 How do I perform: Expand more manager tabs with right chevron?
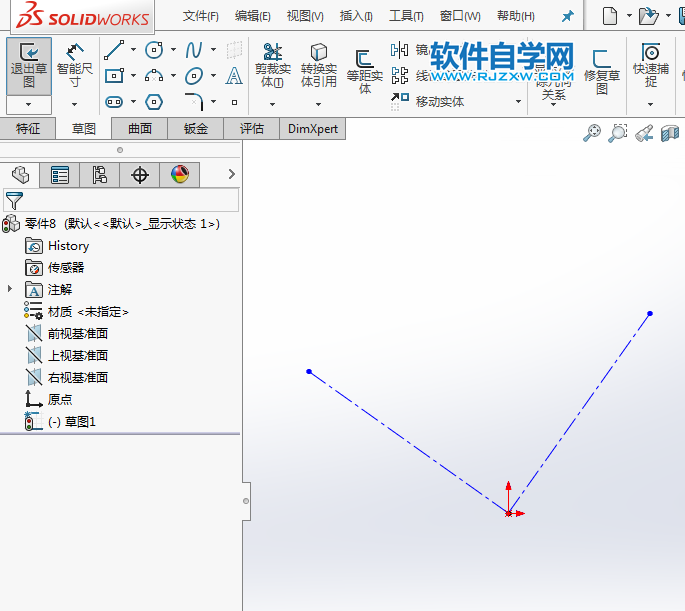click(232, 174)
